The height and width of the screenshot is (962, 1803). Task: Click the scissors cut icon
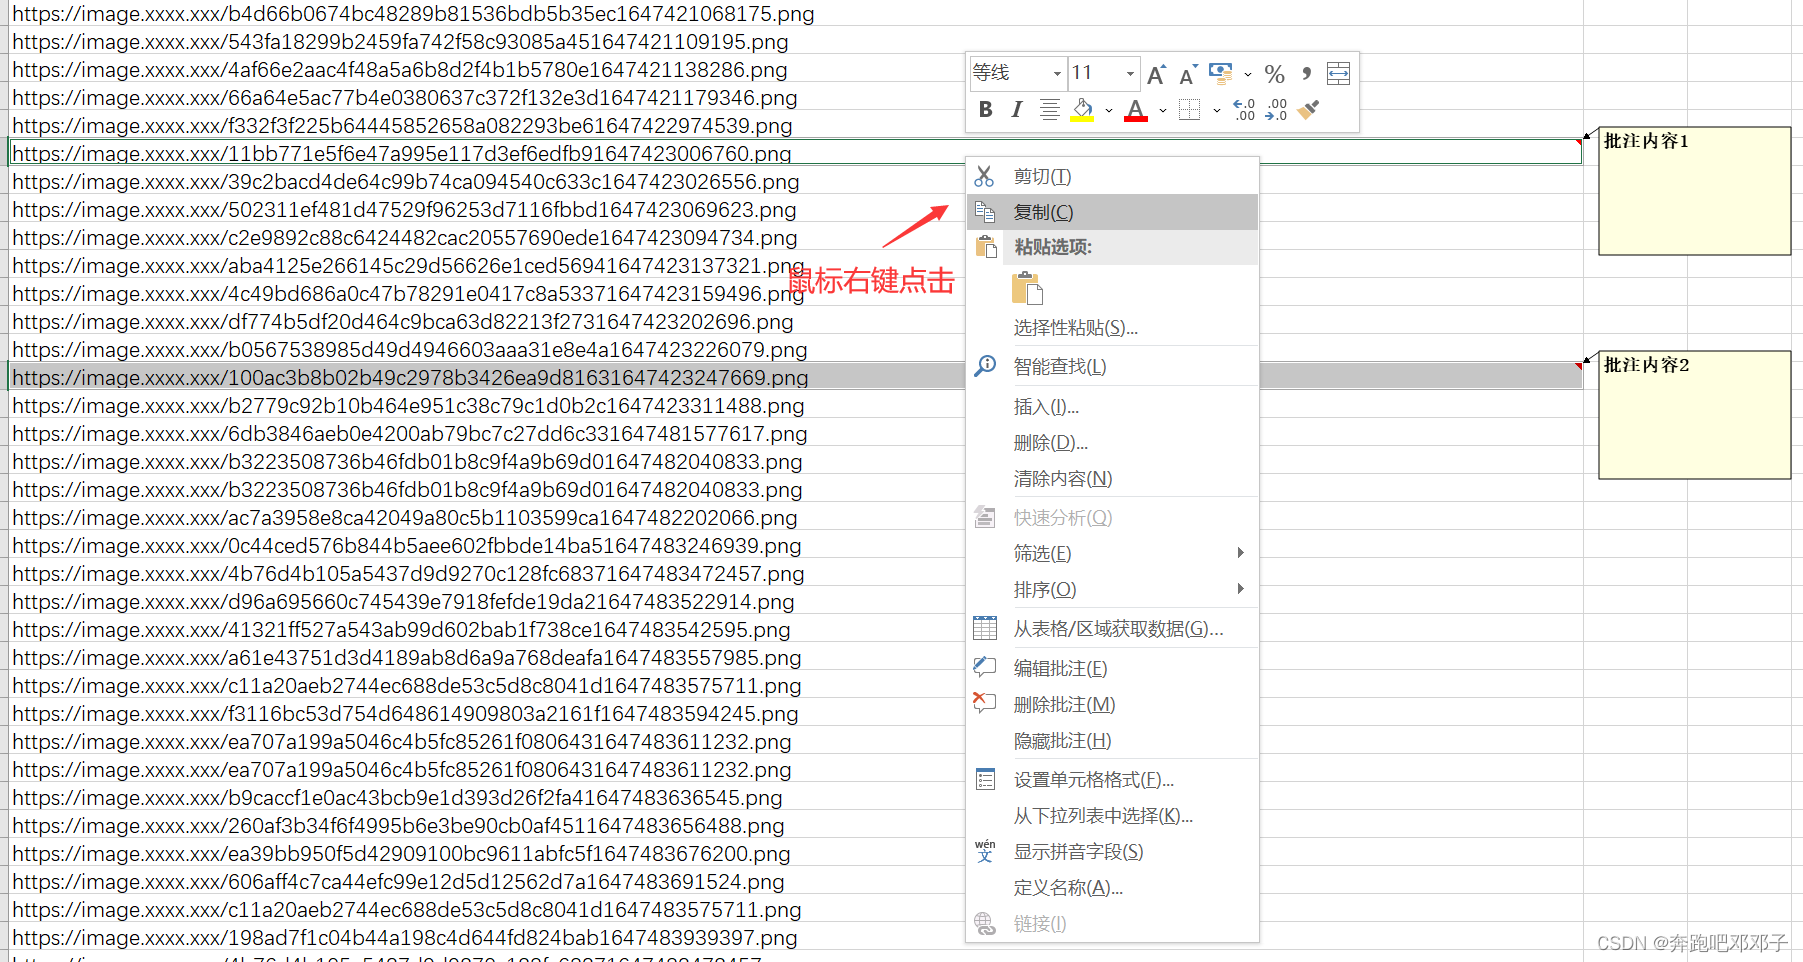[x=985, y=176]
